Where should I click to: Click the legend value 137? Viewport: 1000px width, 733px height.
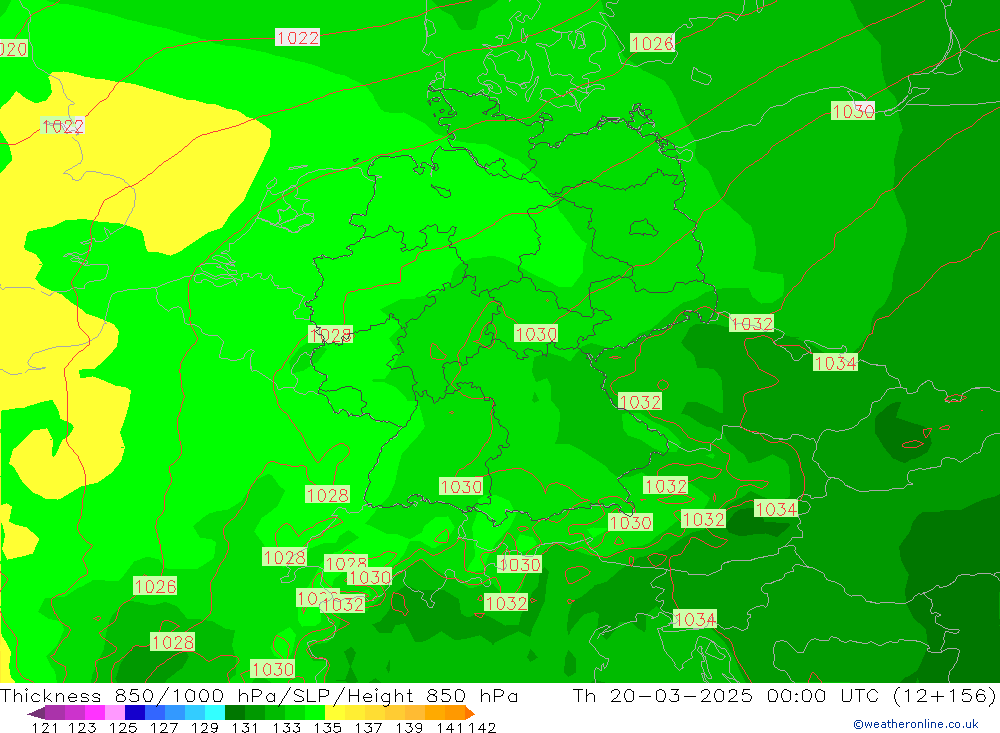pos(368,727)
